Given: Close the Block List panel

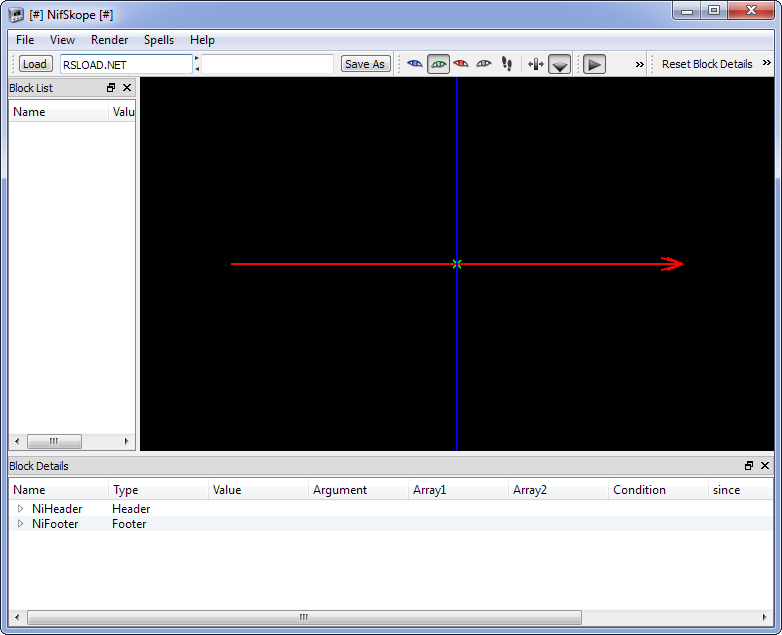Looking at the screenshot, I should click(x=127, y=88).
